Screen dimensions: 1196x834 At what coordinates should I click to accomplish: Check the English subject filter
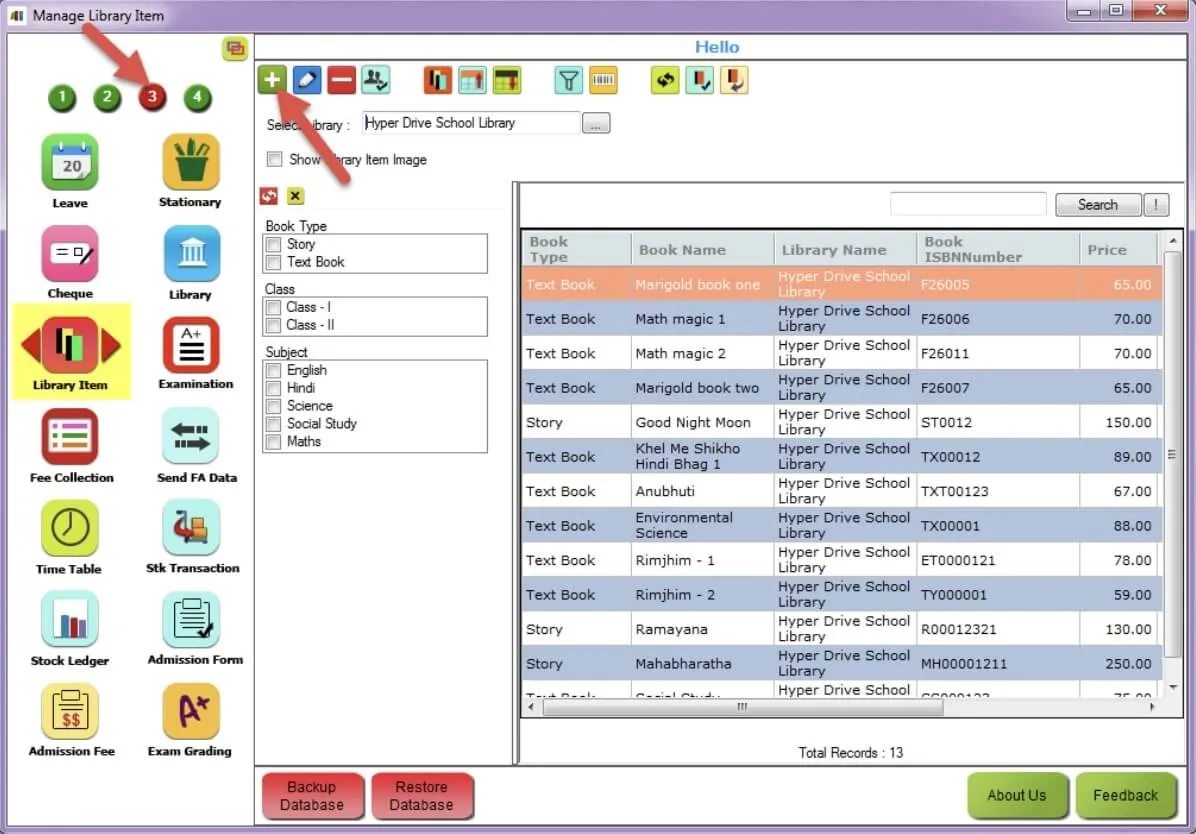(x=273, y=370)
